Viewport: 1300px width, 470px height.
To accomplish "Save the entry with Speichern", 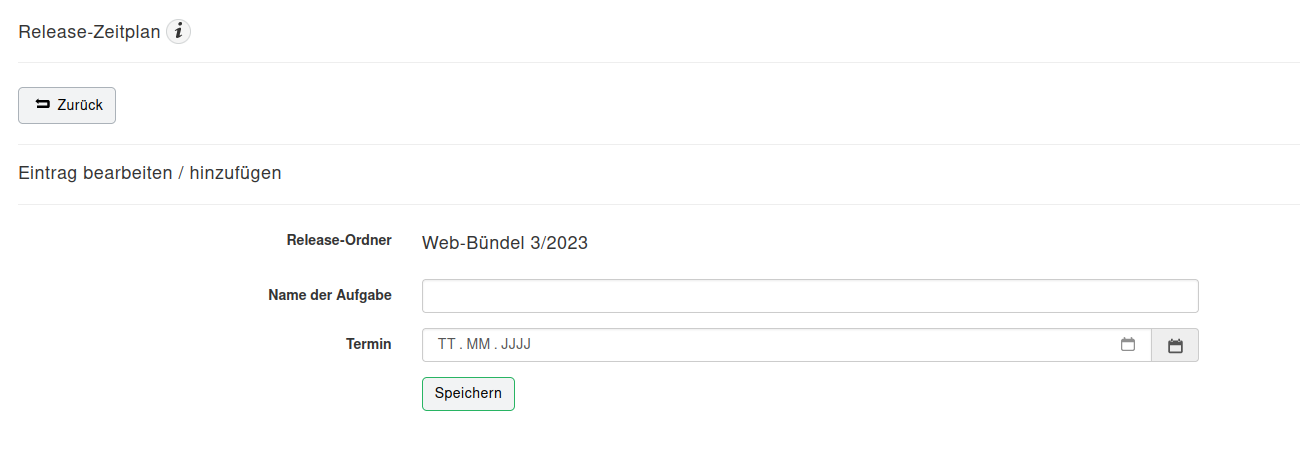I will click(x=468, y=393).
